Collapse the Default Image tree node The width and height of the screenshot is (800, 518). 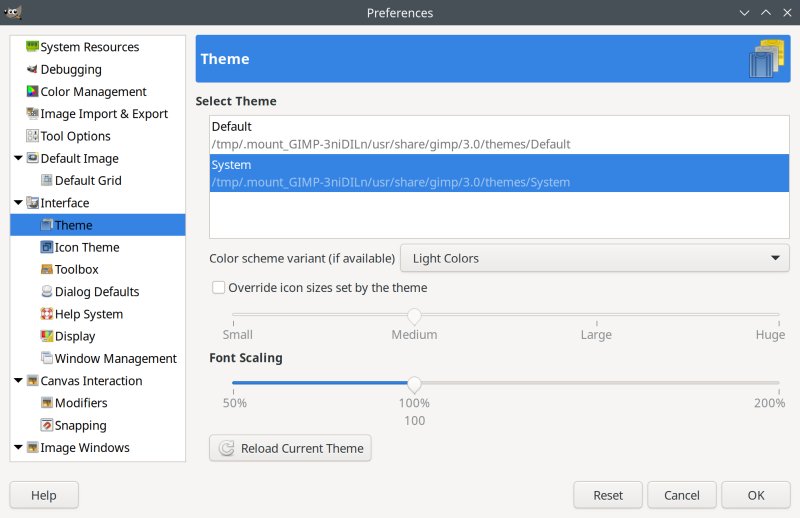coord(18,158)
